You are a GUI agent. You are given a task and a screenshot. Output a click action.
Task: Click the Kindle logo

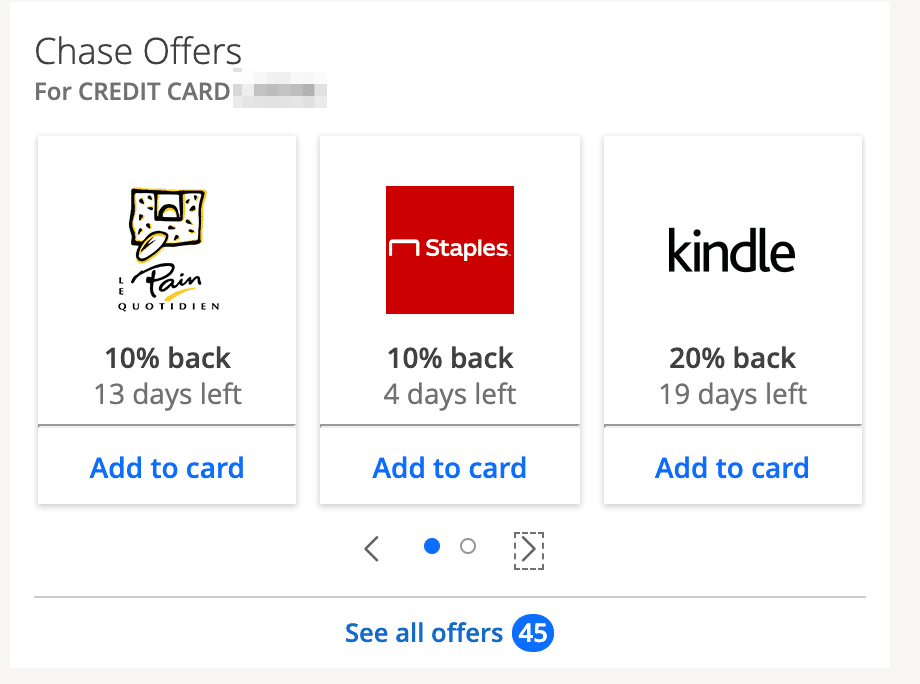pos(732,251)
